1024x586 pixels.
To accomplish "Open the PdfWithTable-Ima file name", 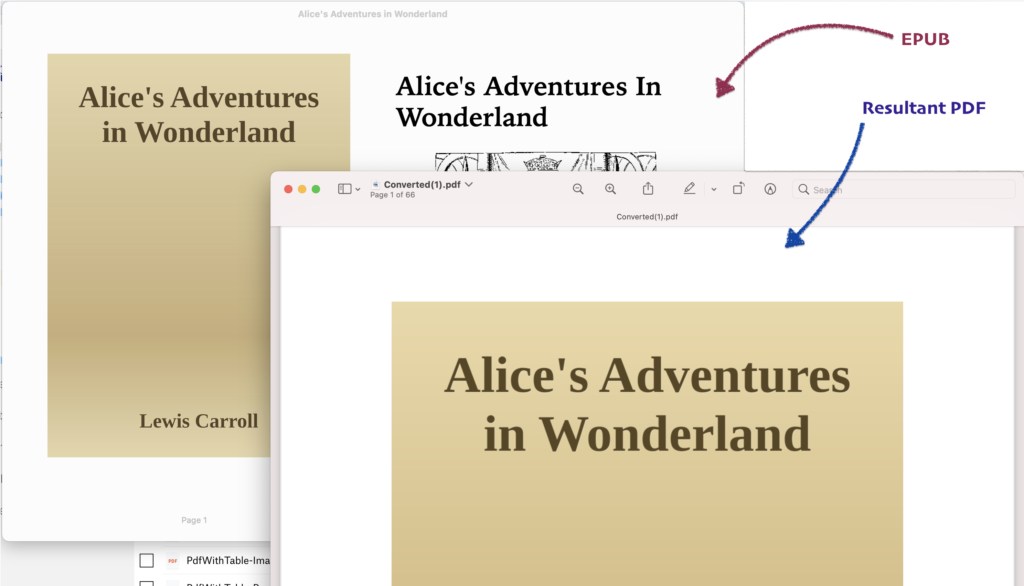I will click(228, 561).
